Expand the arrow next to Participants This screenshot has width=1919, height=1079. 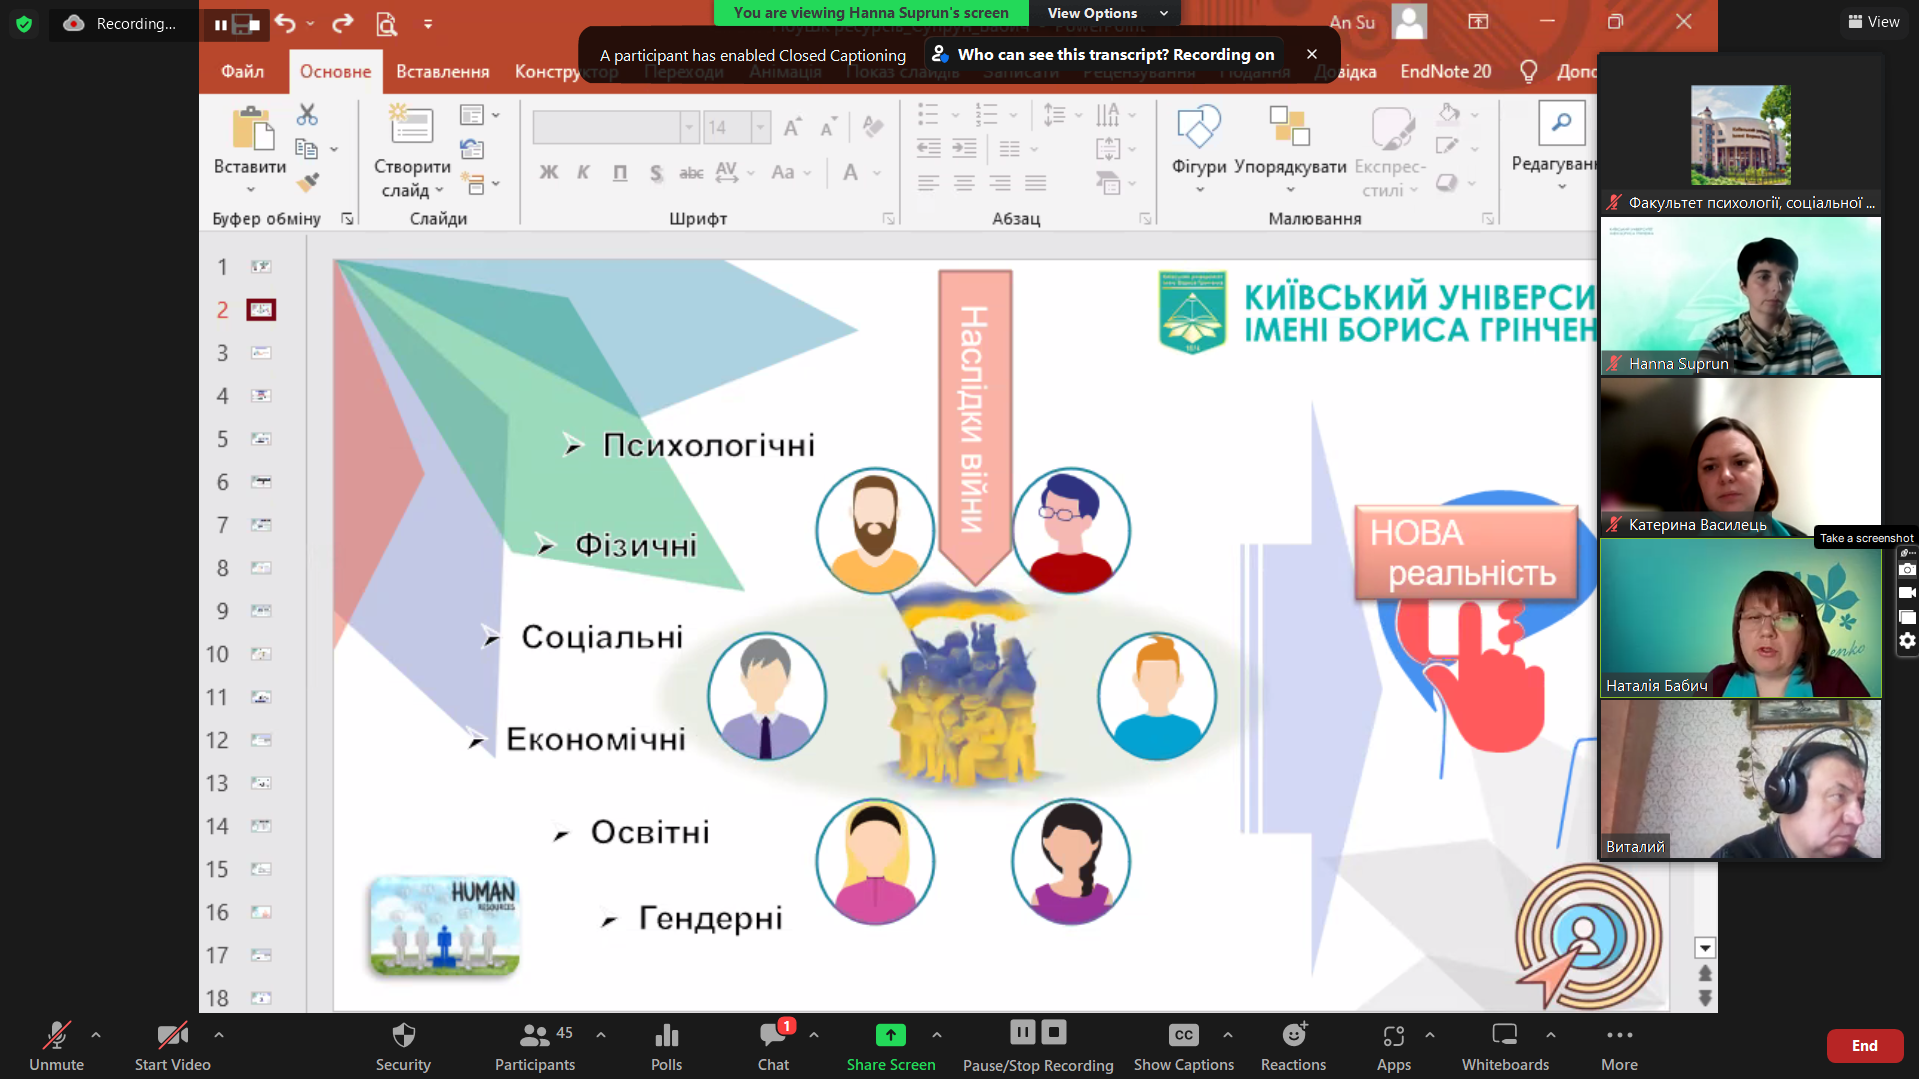pos(601,1035)
